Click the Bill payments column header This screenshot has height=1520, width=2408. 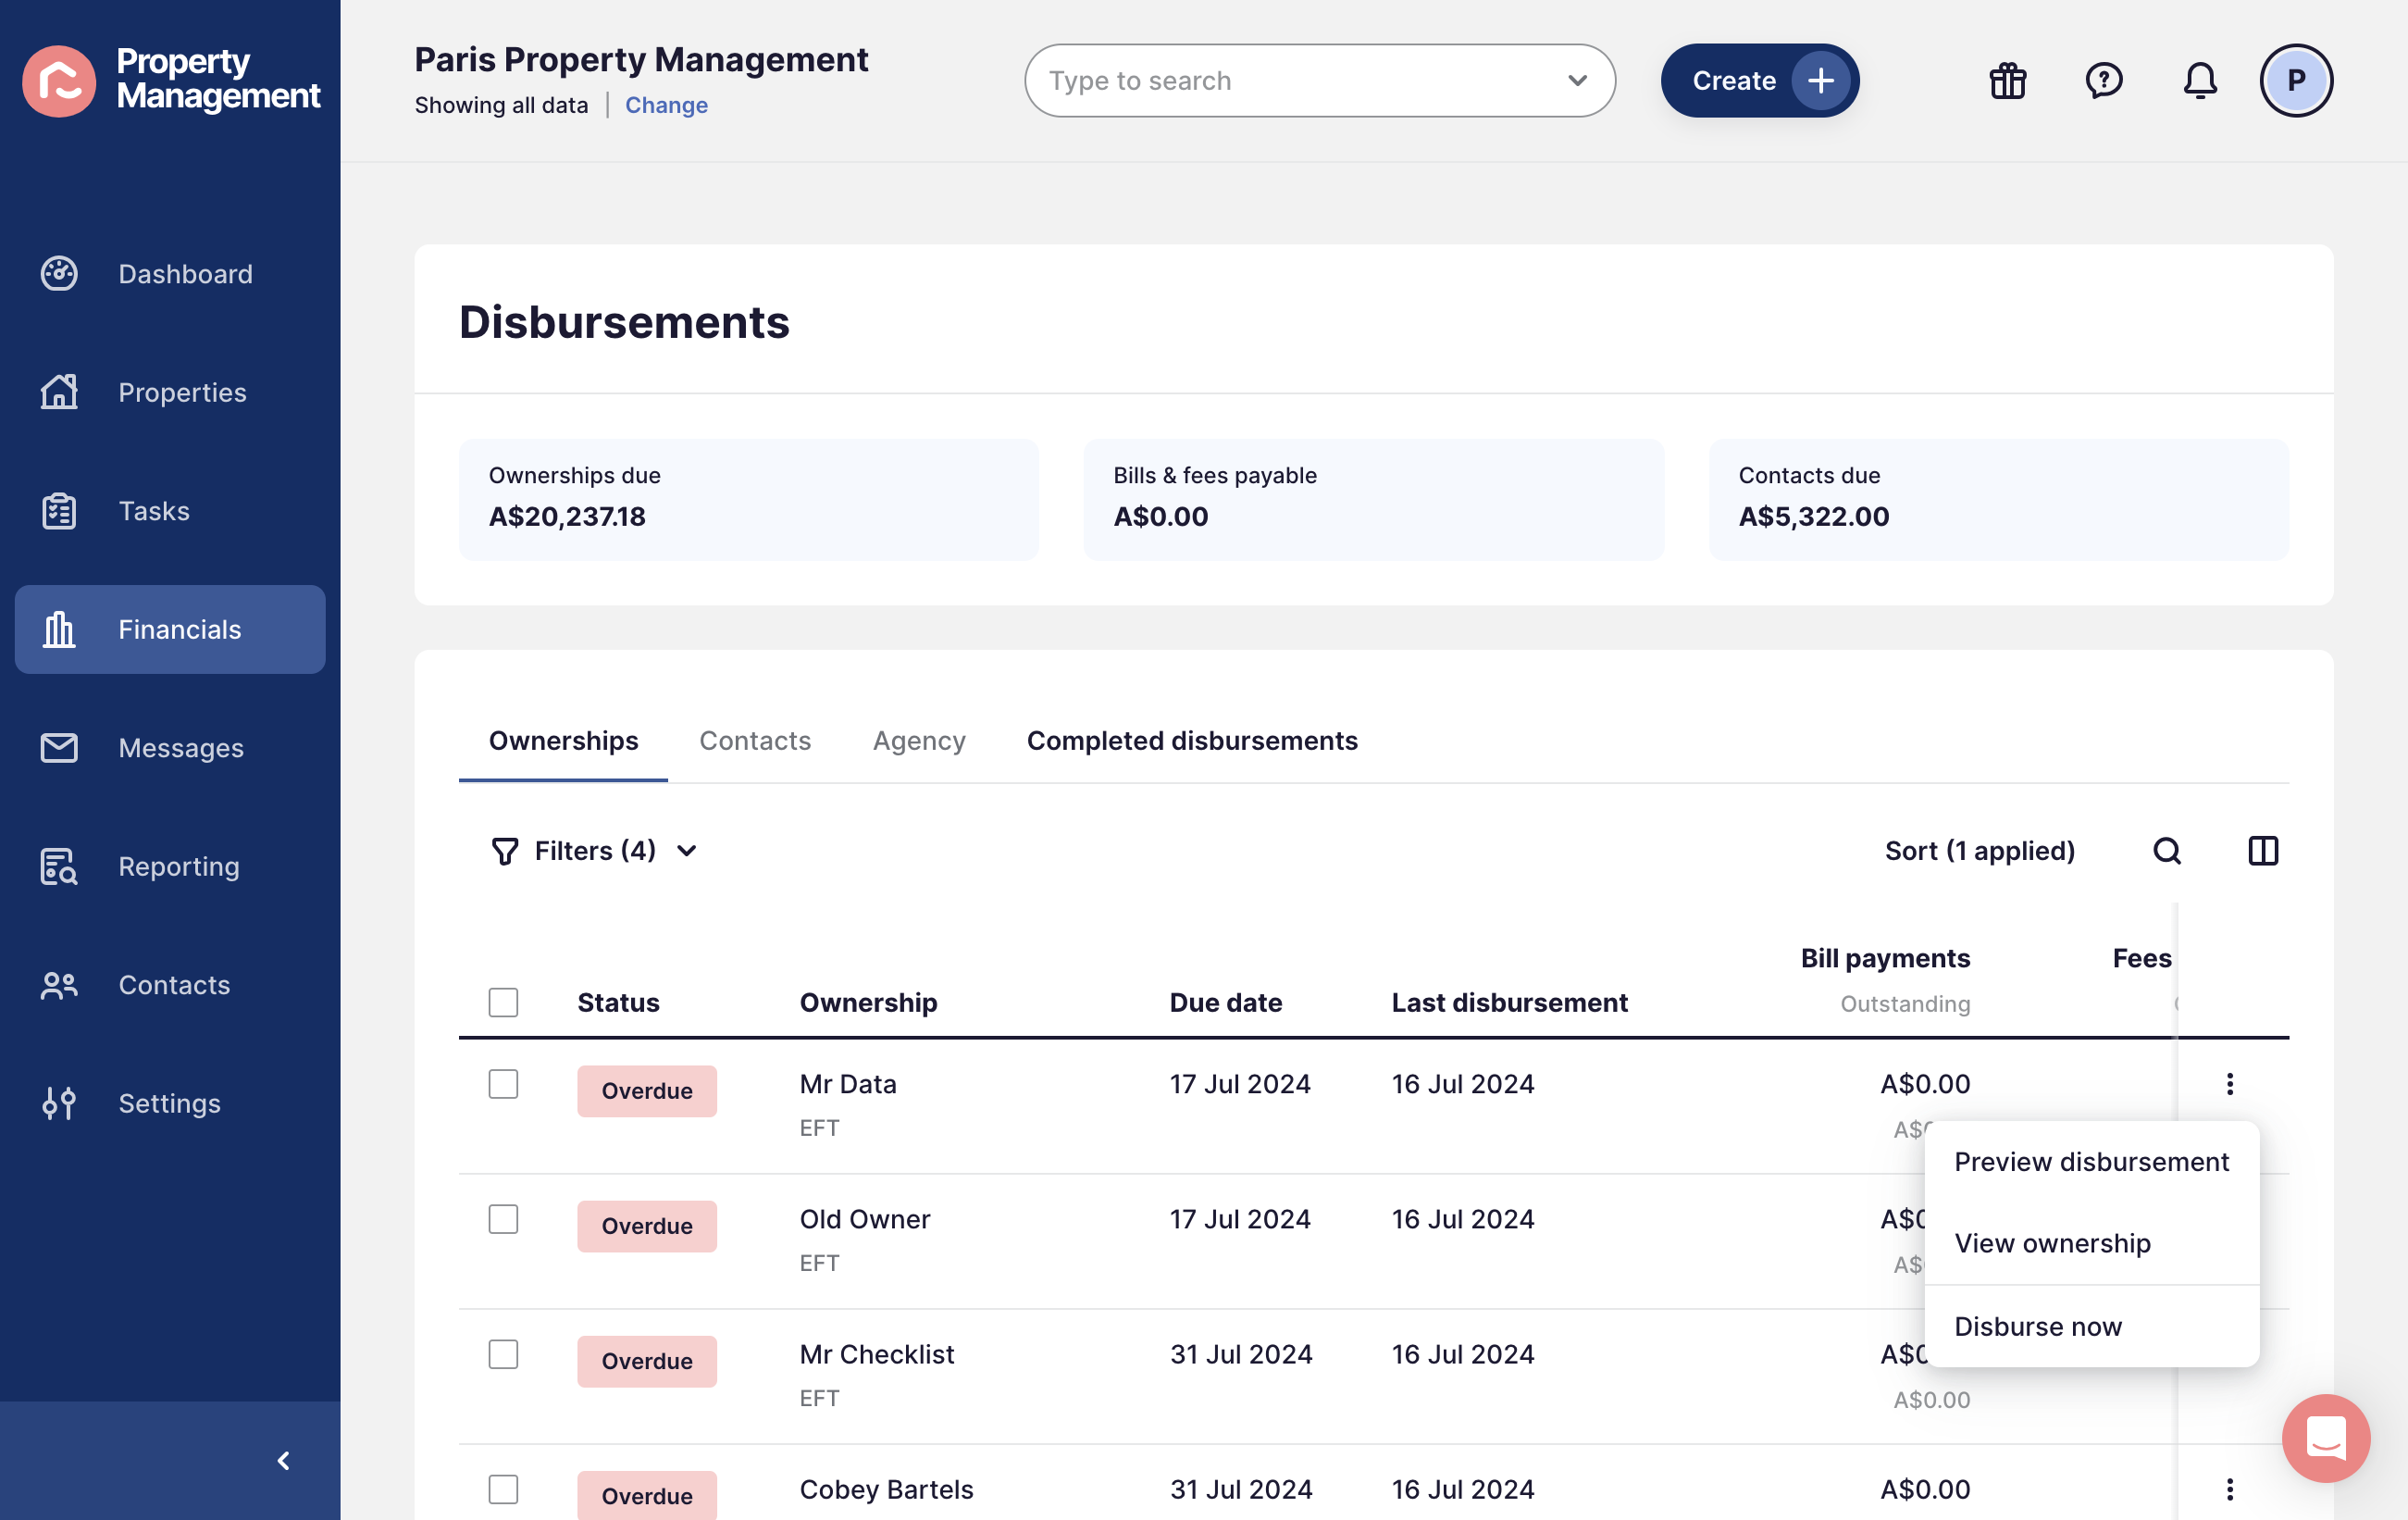pyautogui.click(x=1885, y=958)
